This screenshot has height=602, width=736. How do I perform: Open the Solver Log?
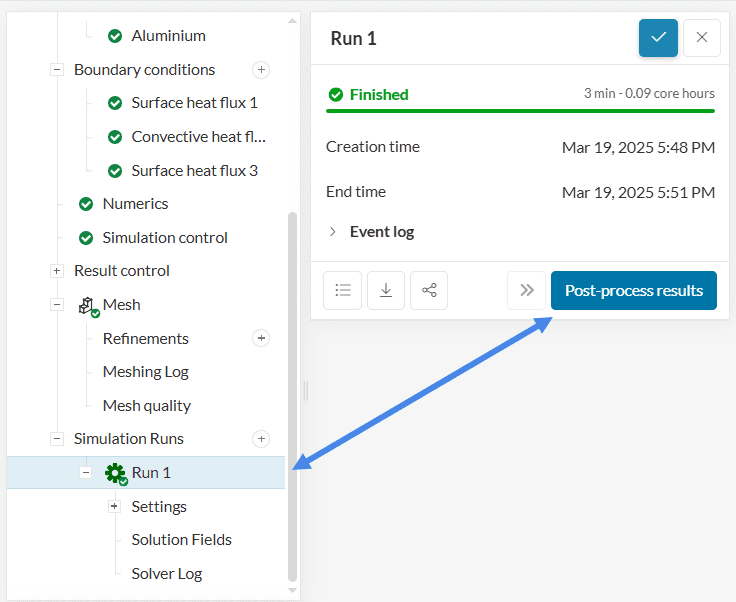[x=166, y=574]
